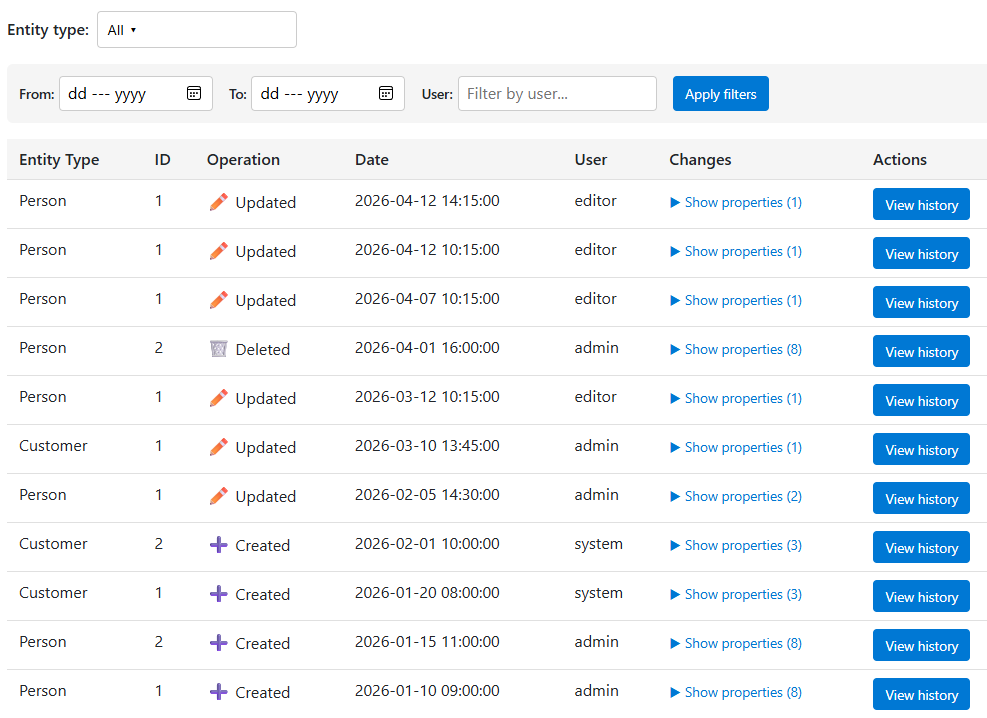Click the Deleted operation label
Image resolution: width=987 pixels, height=718 pixels.
pos(262,349)
